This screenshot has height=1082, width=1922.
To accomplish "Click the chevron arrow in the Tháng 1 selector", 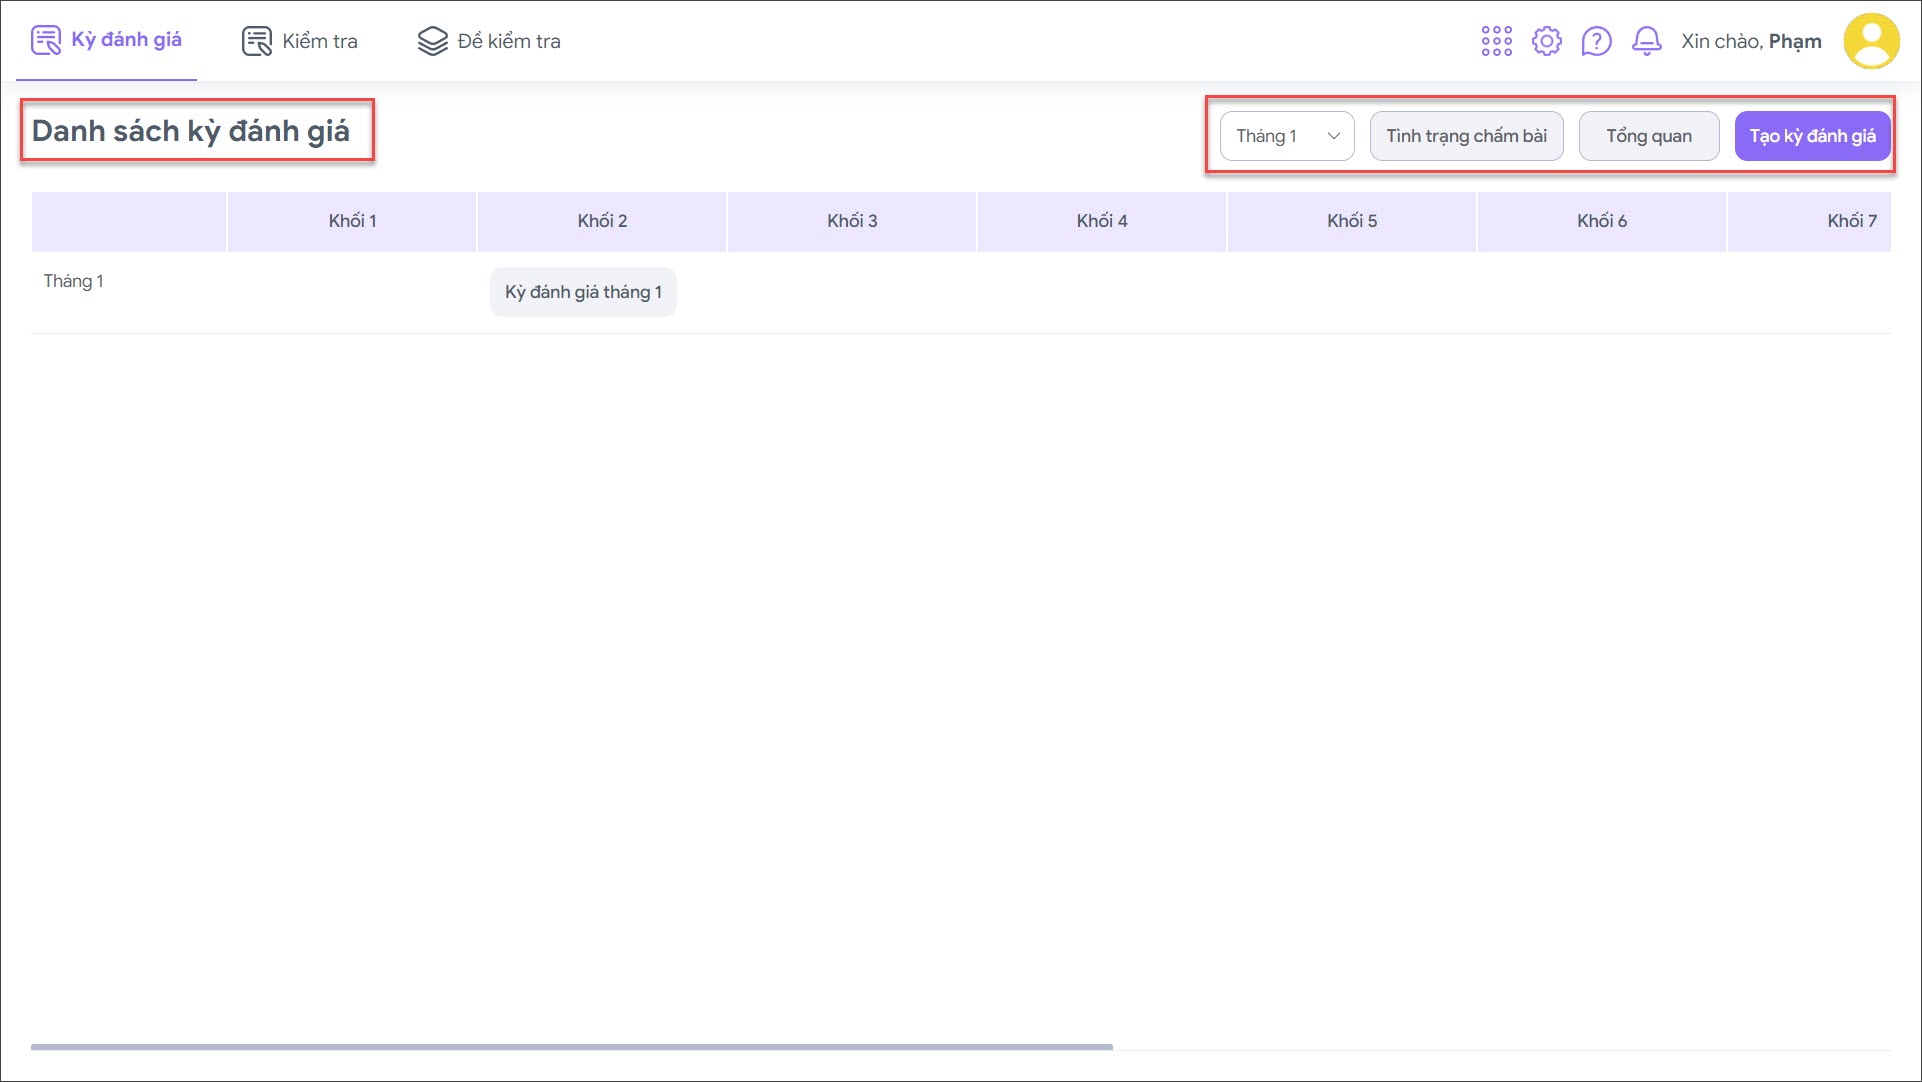I will point(1333,136).
